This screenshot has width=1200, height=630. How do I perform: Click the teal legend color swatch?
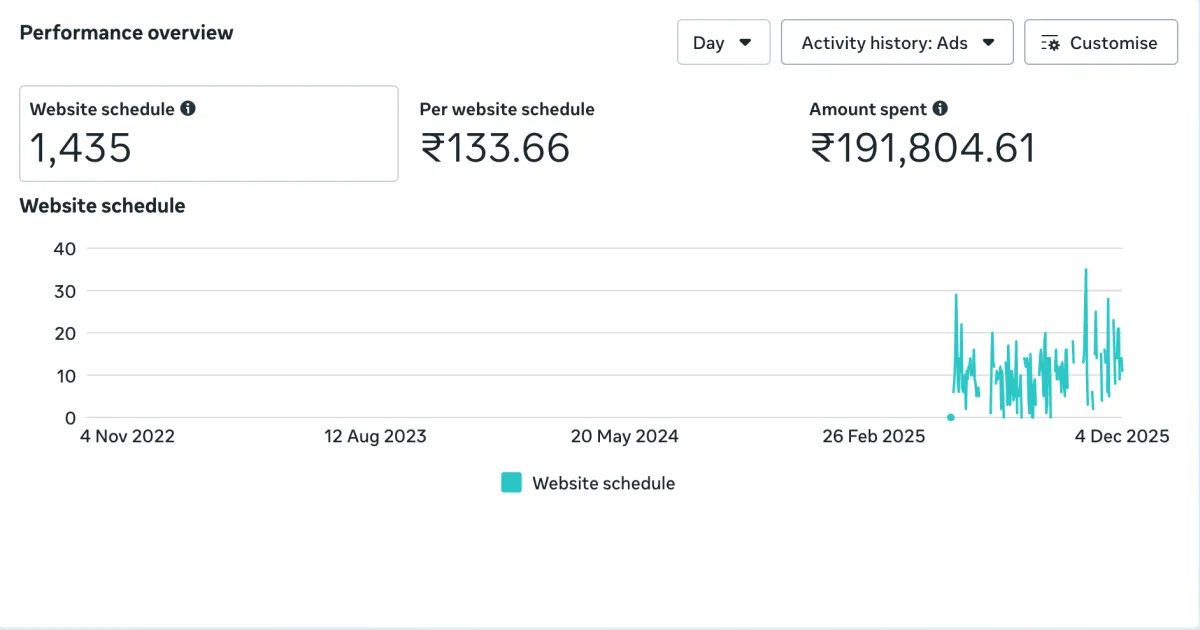pyautogui.click(x=511, y=483)
